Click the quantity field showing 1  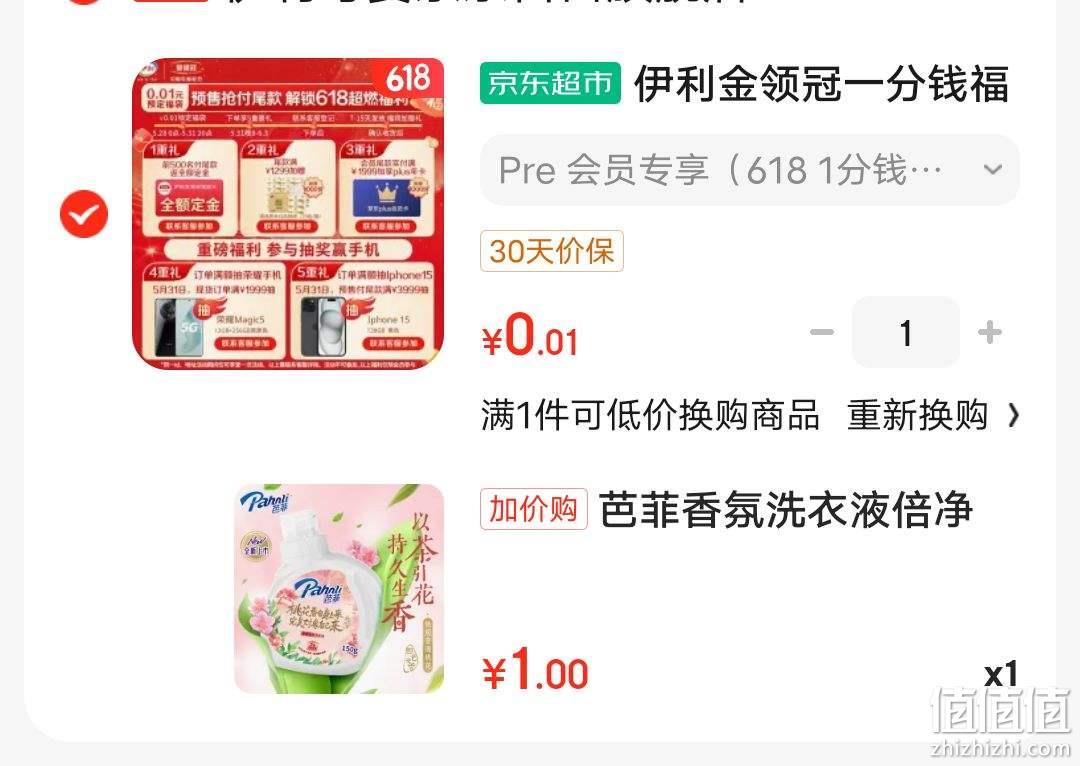point(906,333)
